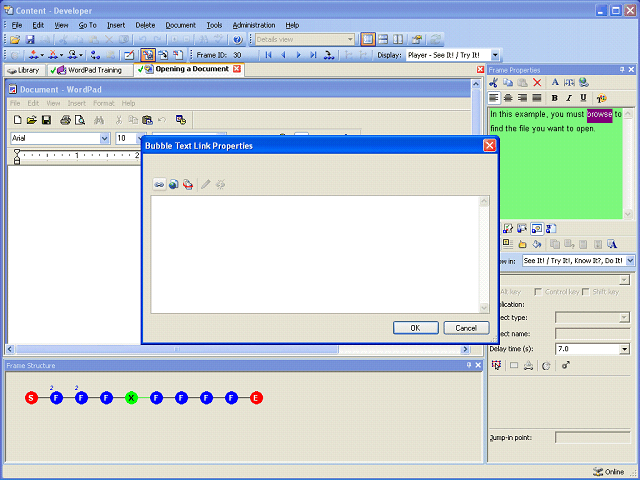
Task: Open the Delay time dropdown
Action: tap(624, 349)
